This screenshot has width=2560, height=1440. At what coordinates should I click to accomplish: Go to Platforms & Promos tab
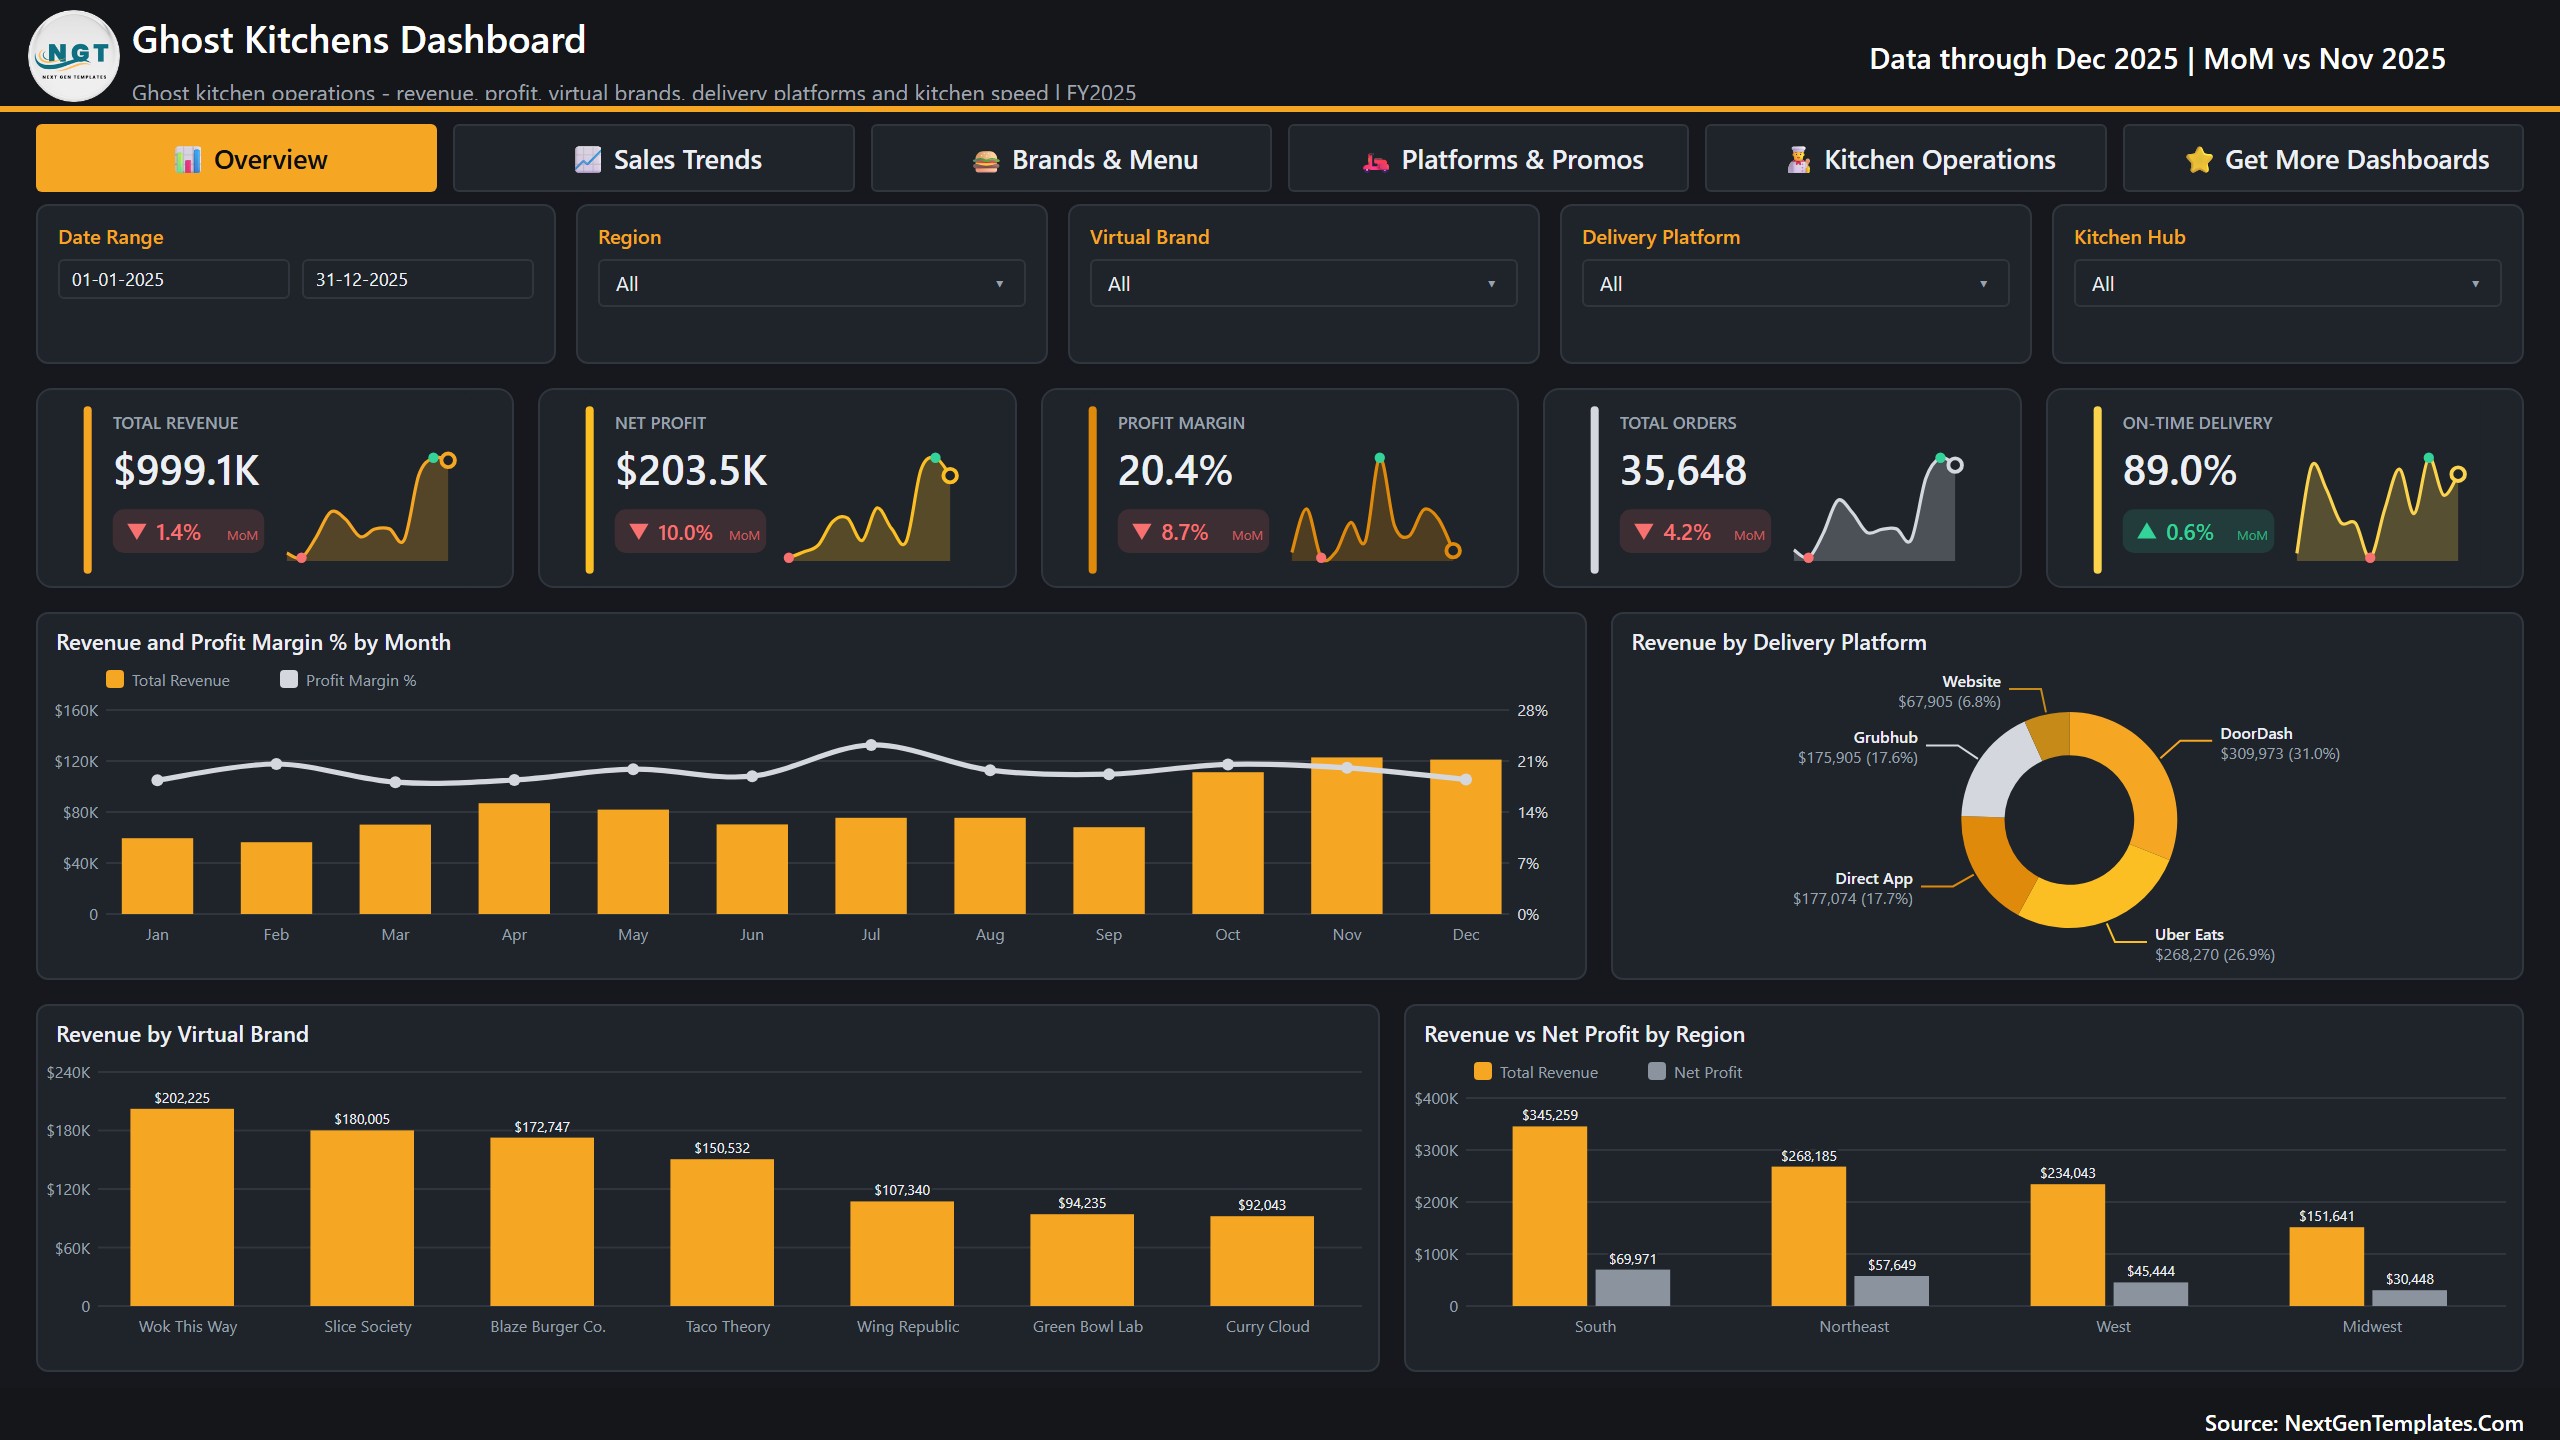[1488, 158]
